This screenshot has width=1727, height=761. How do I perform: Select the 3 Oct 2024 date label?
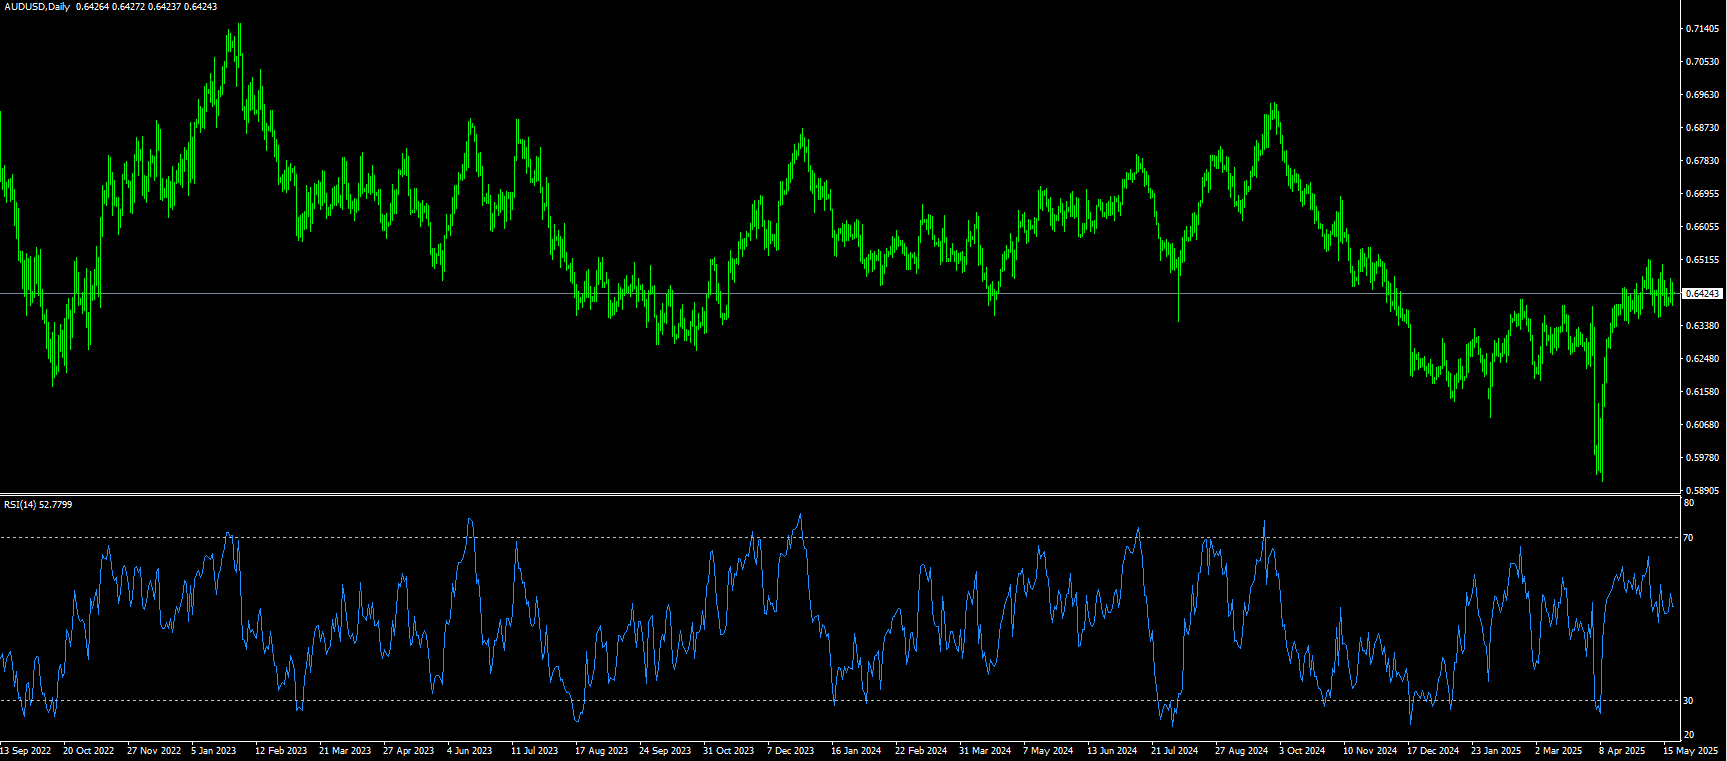click(x=1302, y=751)
